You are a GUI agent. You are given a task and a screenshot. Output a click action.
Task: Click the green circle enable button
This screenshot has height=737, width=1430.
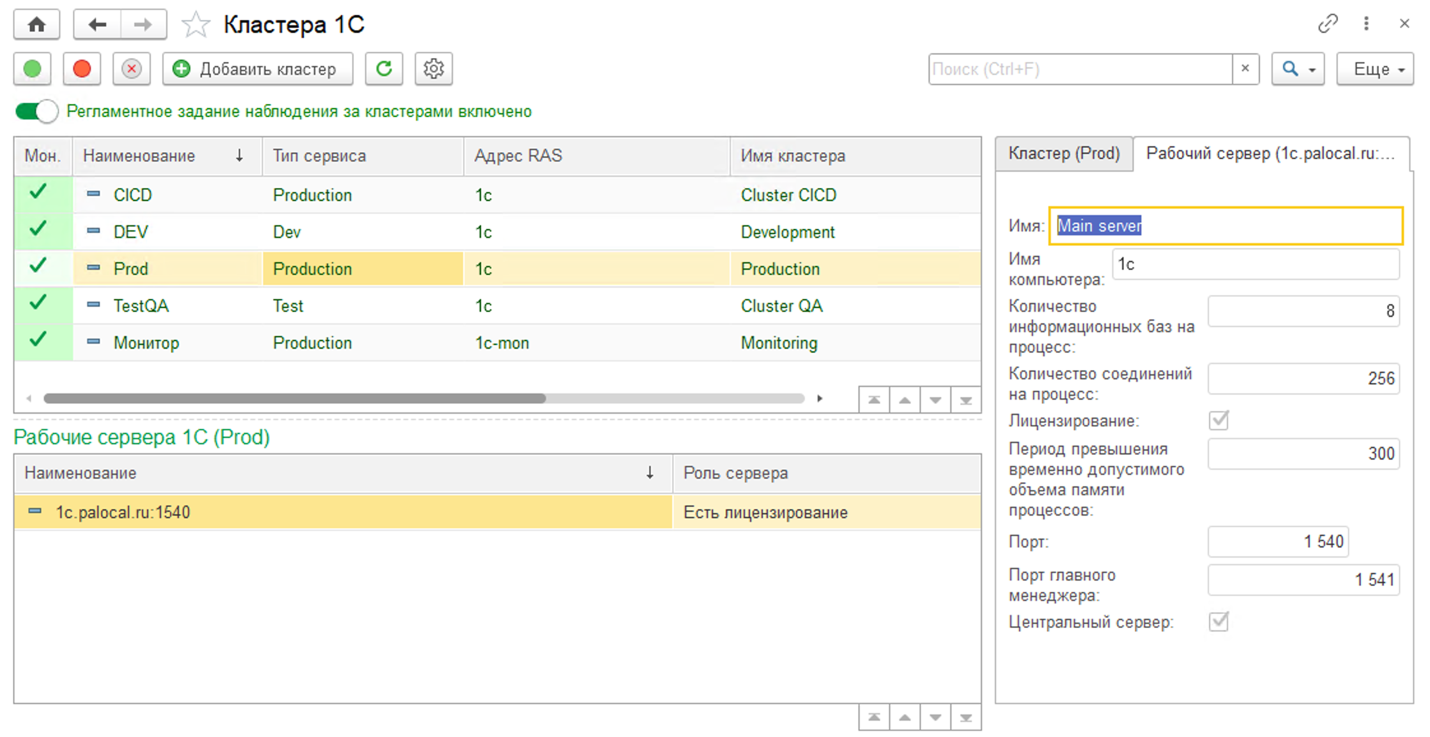point(32,69)
